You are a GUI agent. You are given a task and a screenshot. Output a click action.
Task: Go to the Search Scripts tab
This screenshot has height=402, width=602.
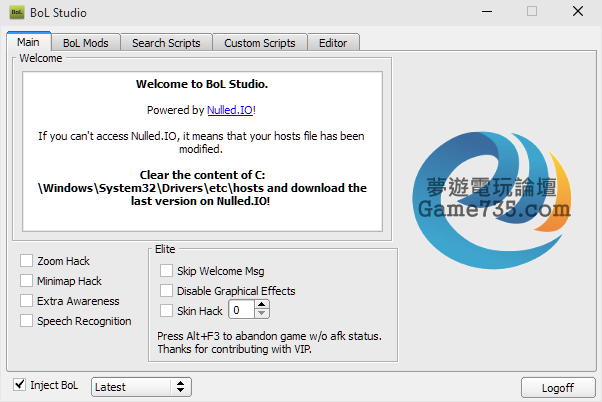(x=166, y=43)
